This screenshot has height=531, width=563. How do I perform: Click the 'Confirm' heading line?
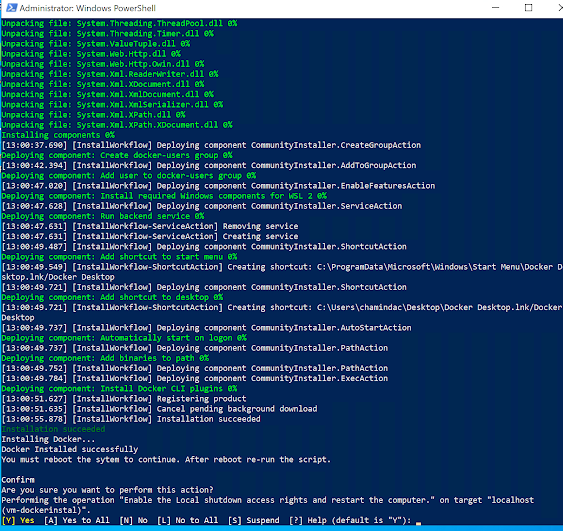[18, 480]
